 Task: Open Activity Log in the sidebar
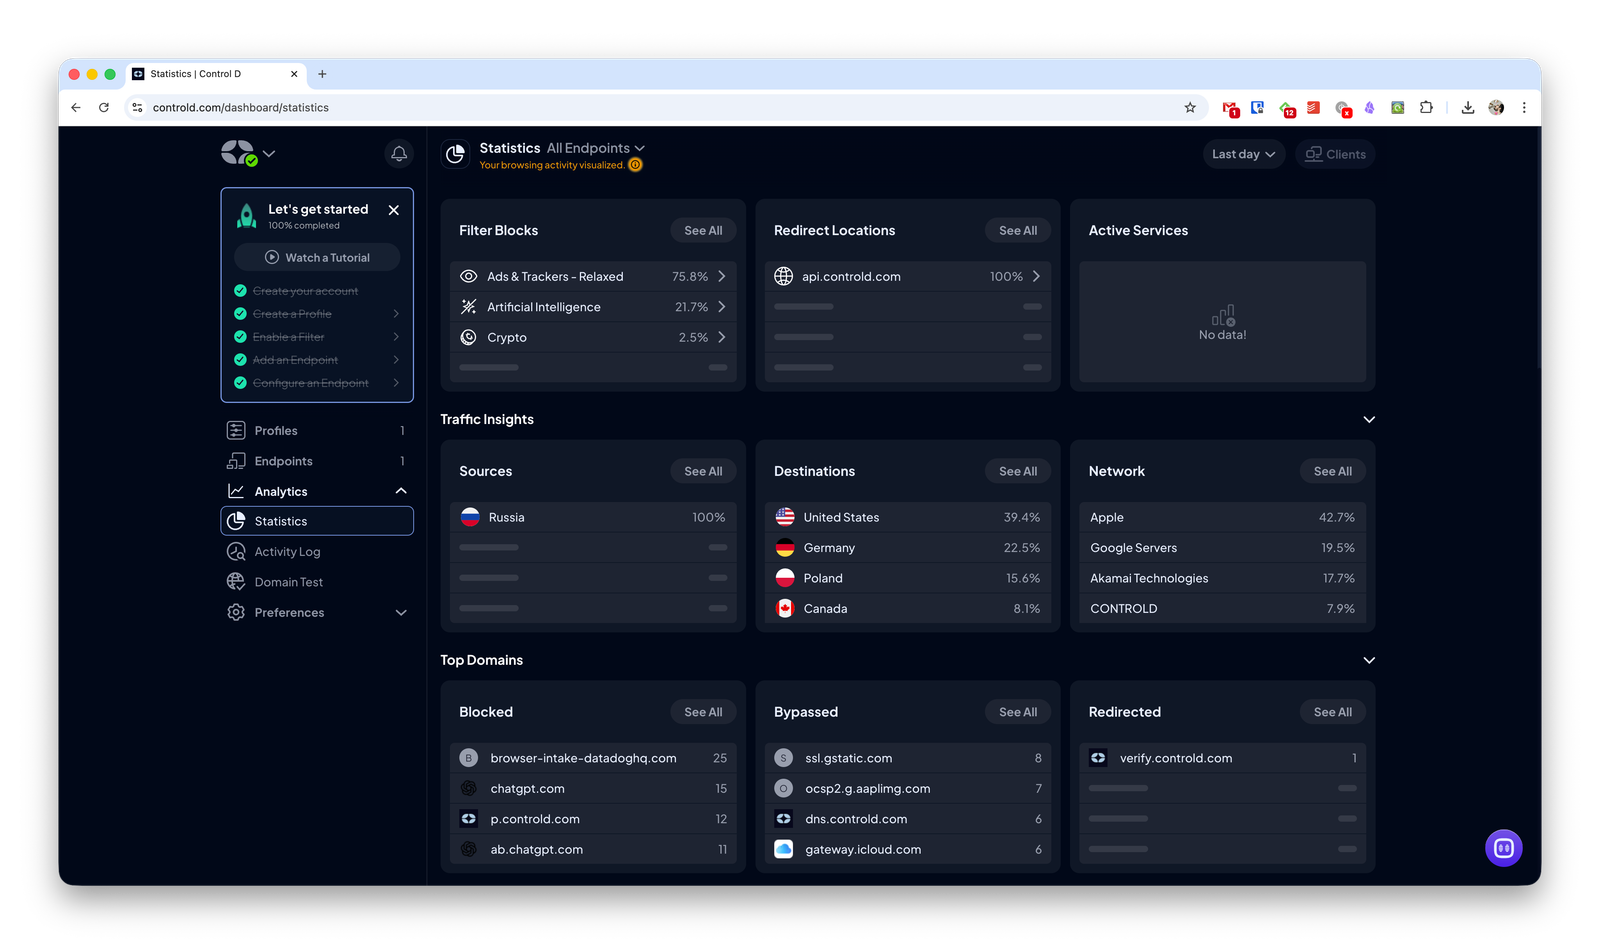[287, 552]
